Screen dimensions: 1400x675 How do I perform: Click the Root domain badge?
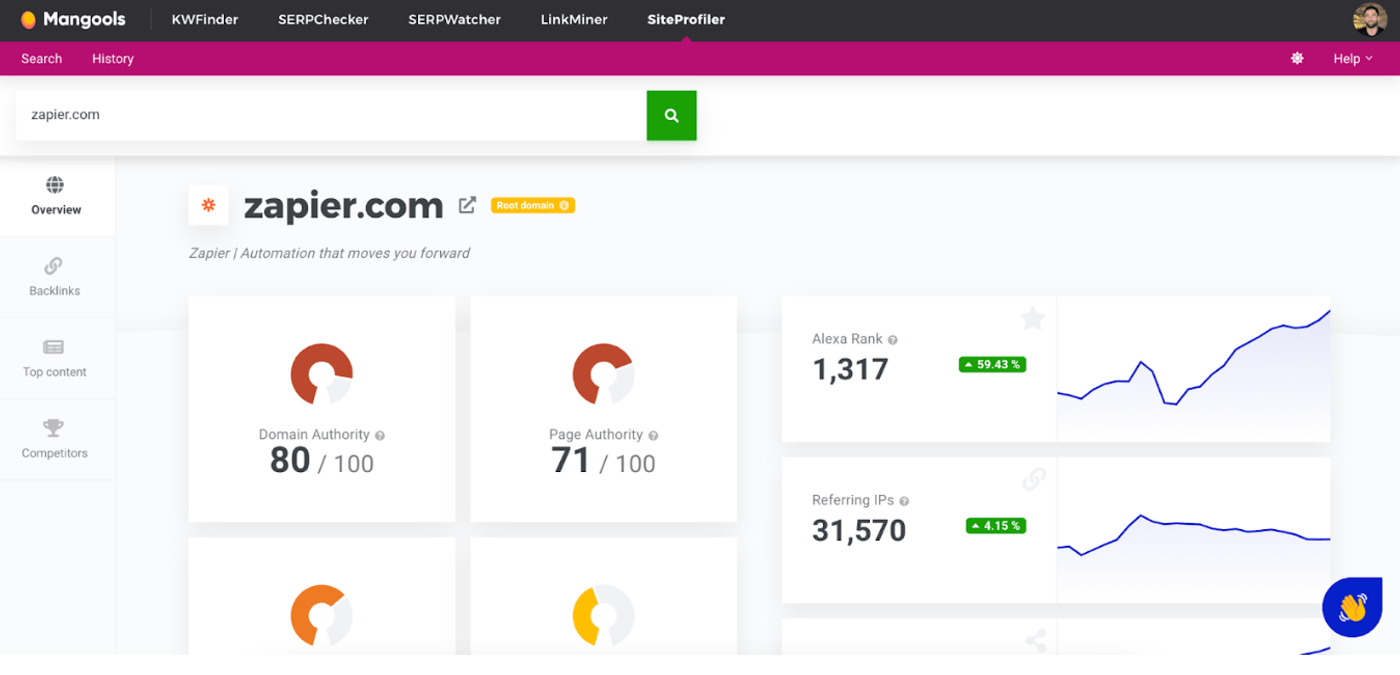(533, 205)
